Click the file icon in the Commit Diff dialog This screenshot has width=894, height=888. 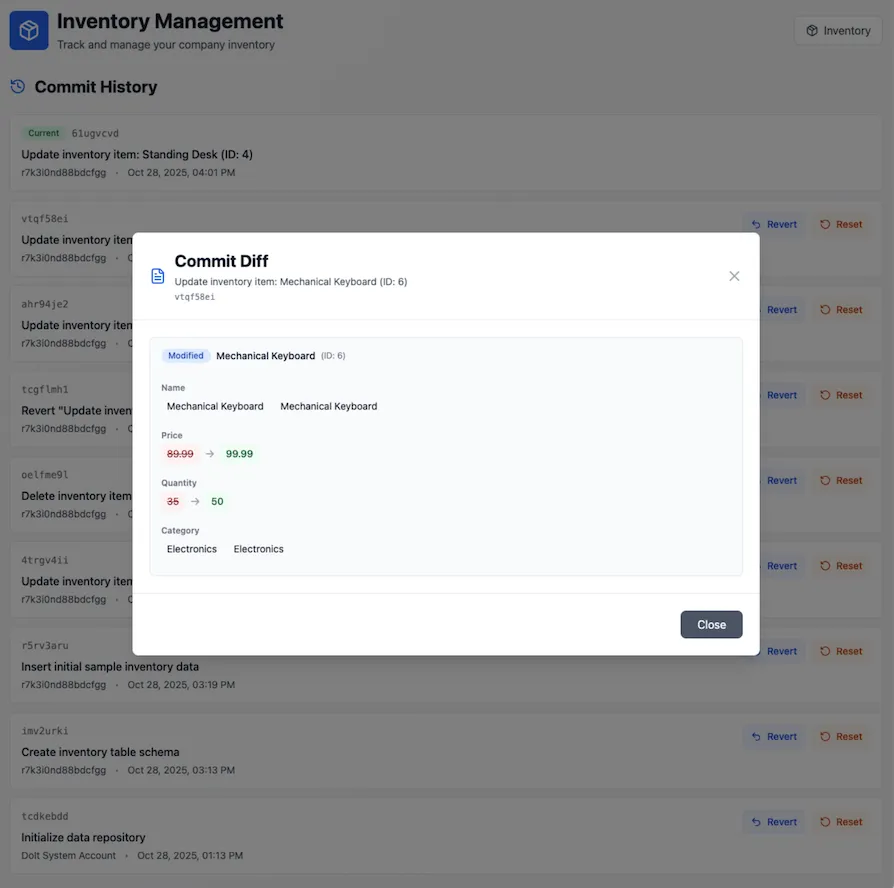pos(157,277)
